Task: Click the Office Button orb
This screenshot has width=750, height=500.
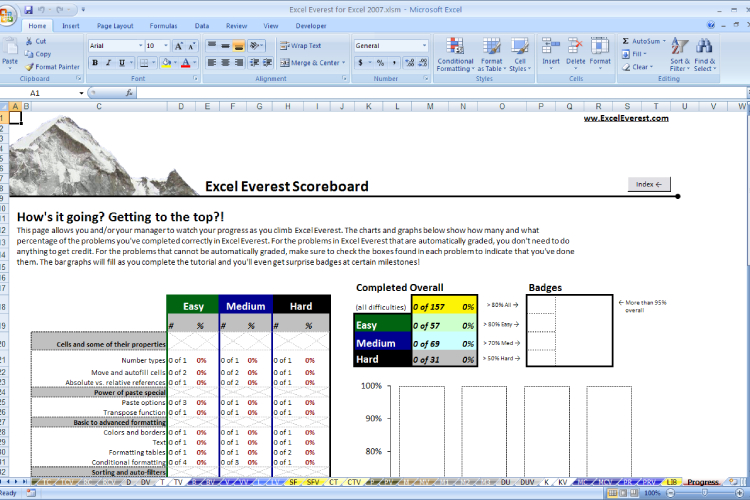Action: point(8,15)
